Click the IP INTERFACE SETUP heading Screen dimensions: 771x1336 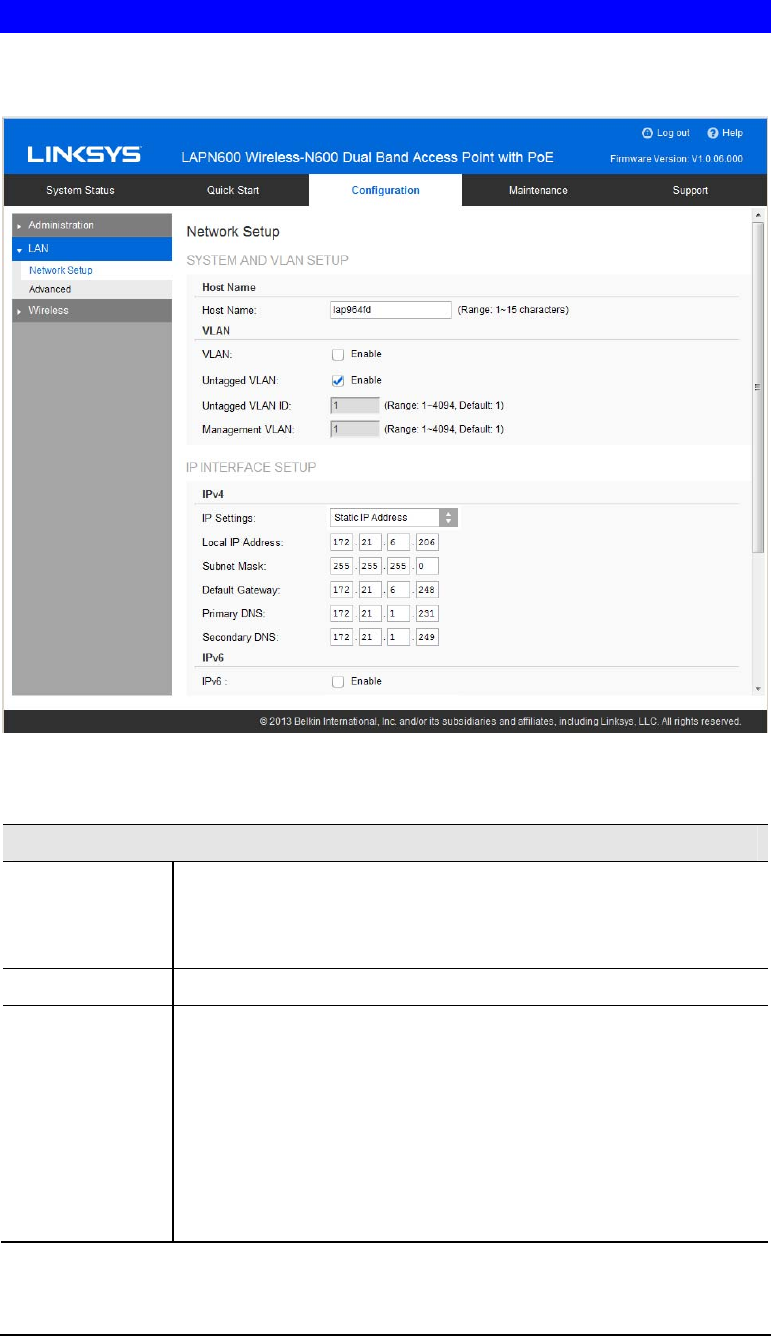pyautogui.click(x=249, y=467)
